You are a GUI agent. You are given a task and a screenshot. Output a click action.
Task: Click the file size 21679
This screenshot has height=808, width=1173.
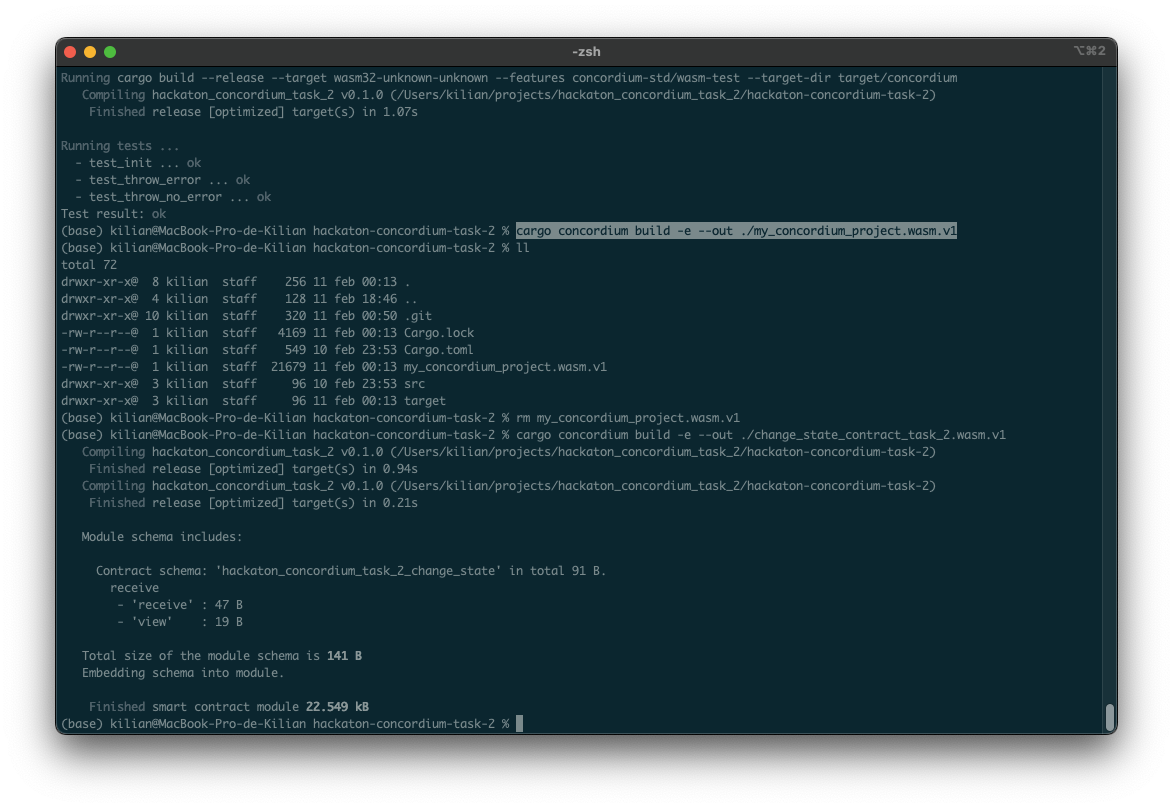[x=288, y=367]
